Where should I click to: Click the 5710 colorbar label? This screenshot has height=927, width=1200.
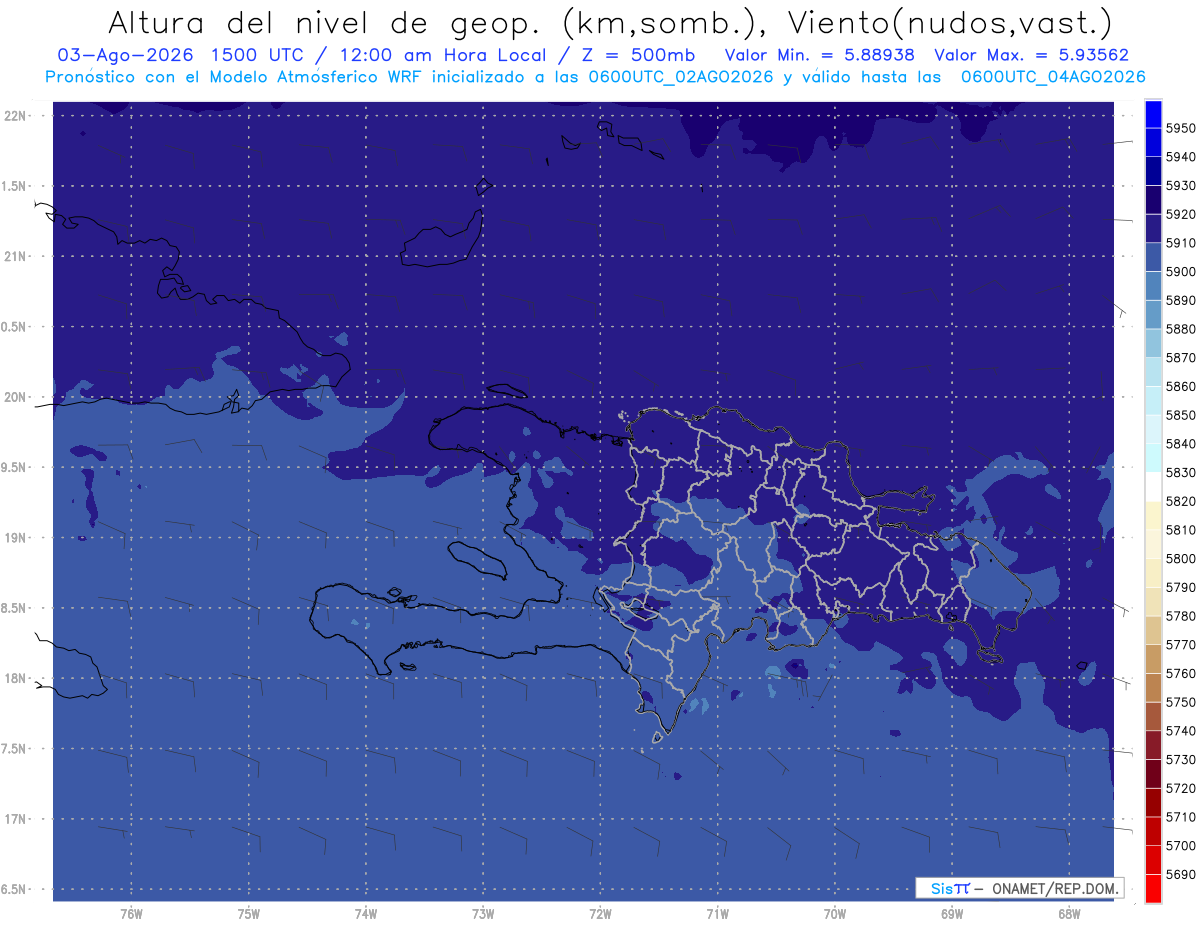[x=1181, y=817]
